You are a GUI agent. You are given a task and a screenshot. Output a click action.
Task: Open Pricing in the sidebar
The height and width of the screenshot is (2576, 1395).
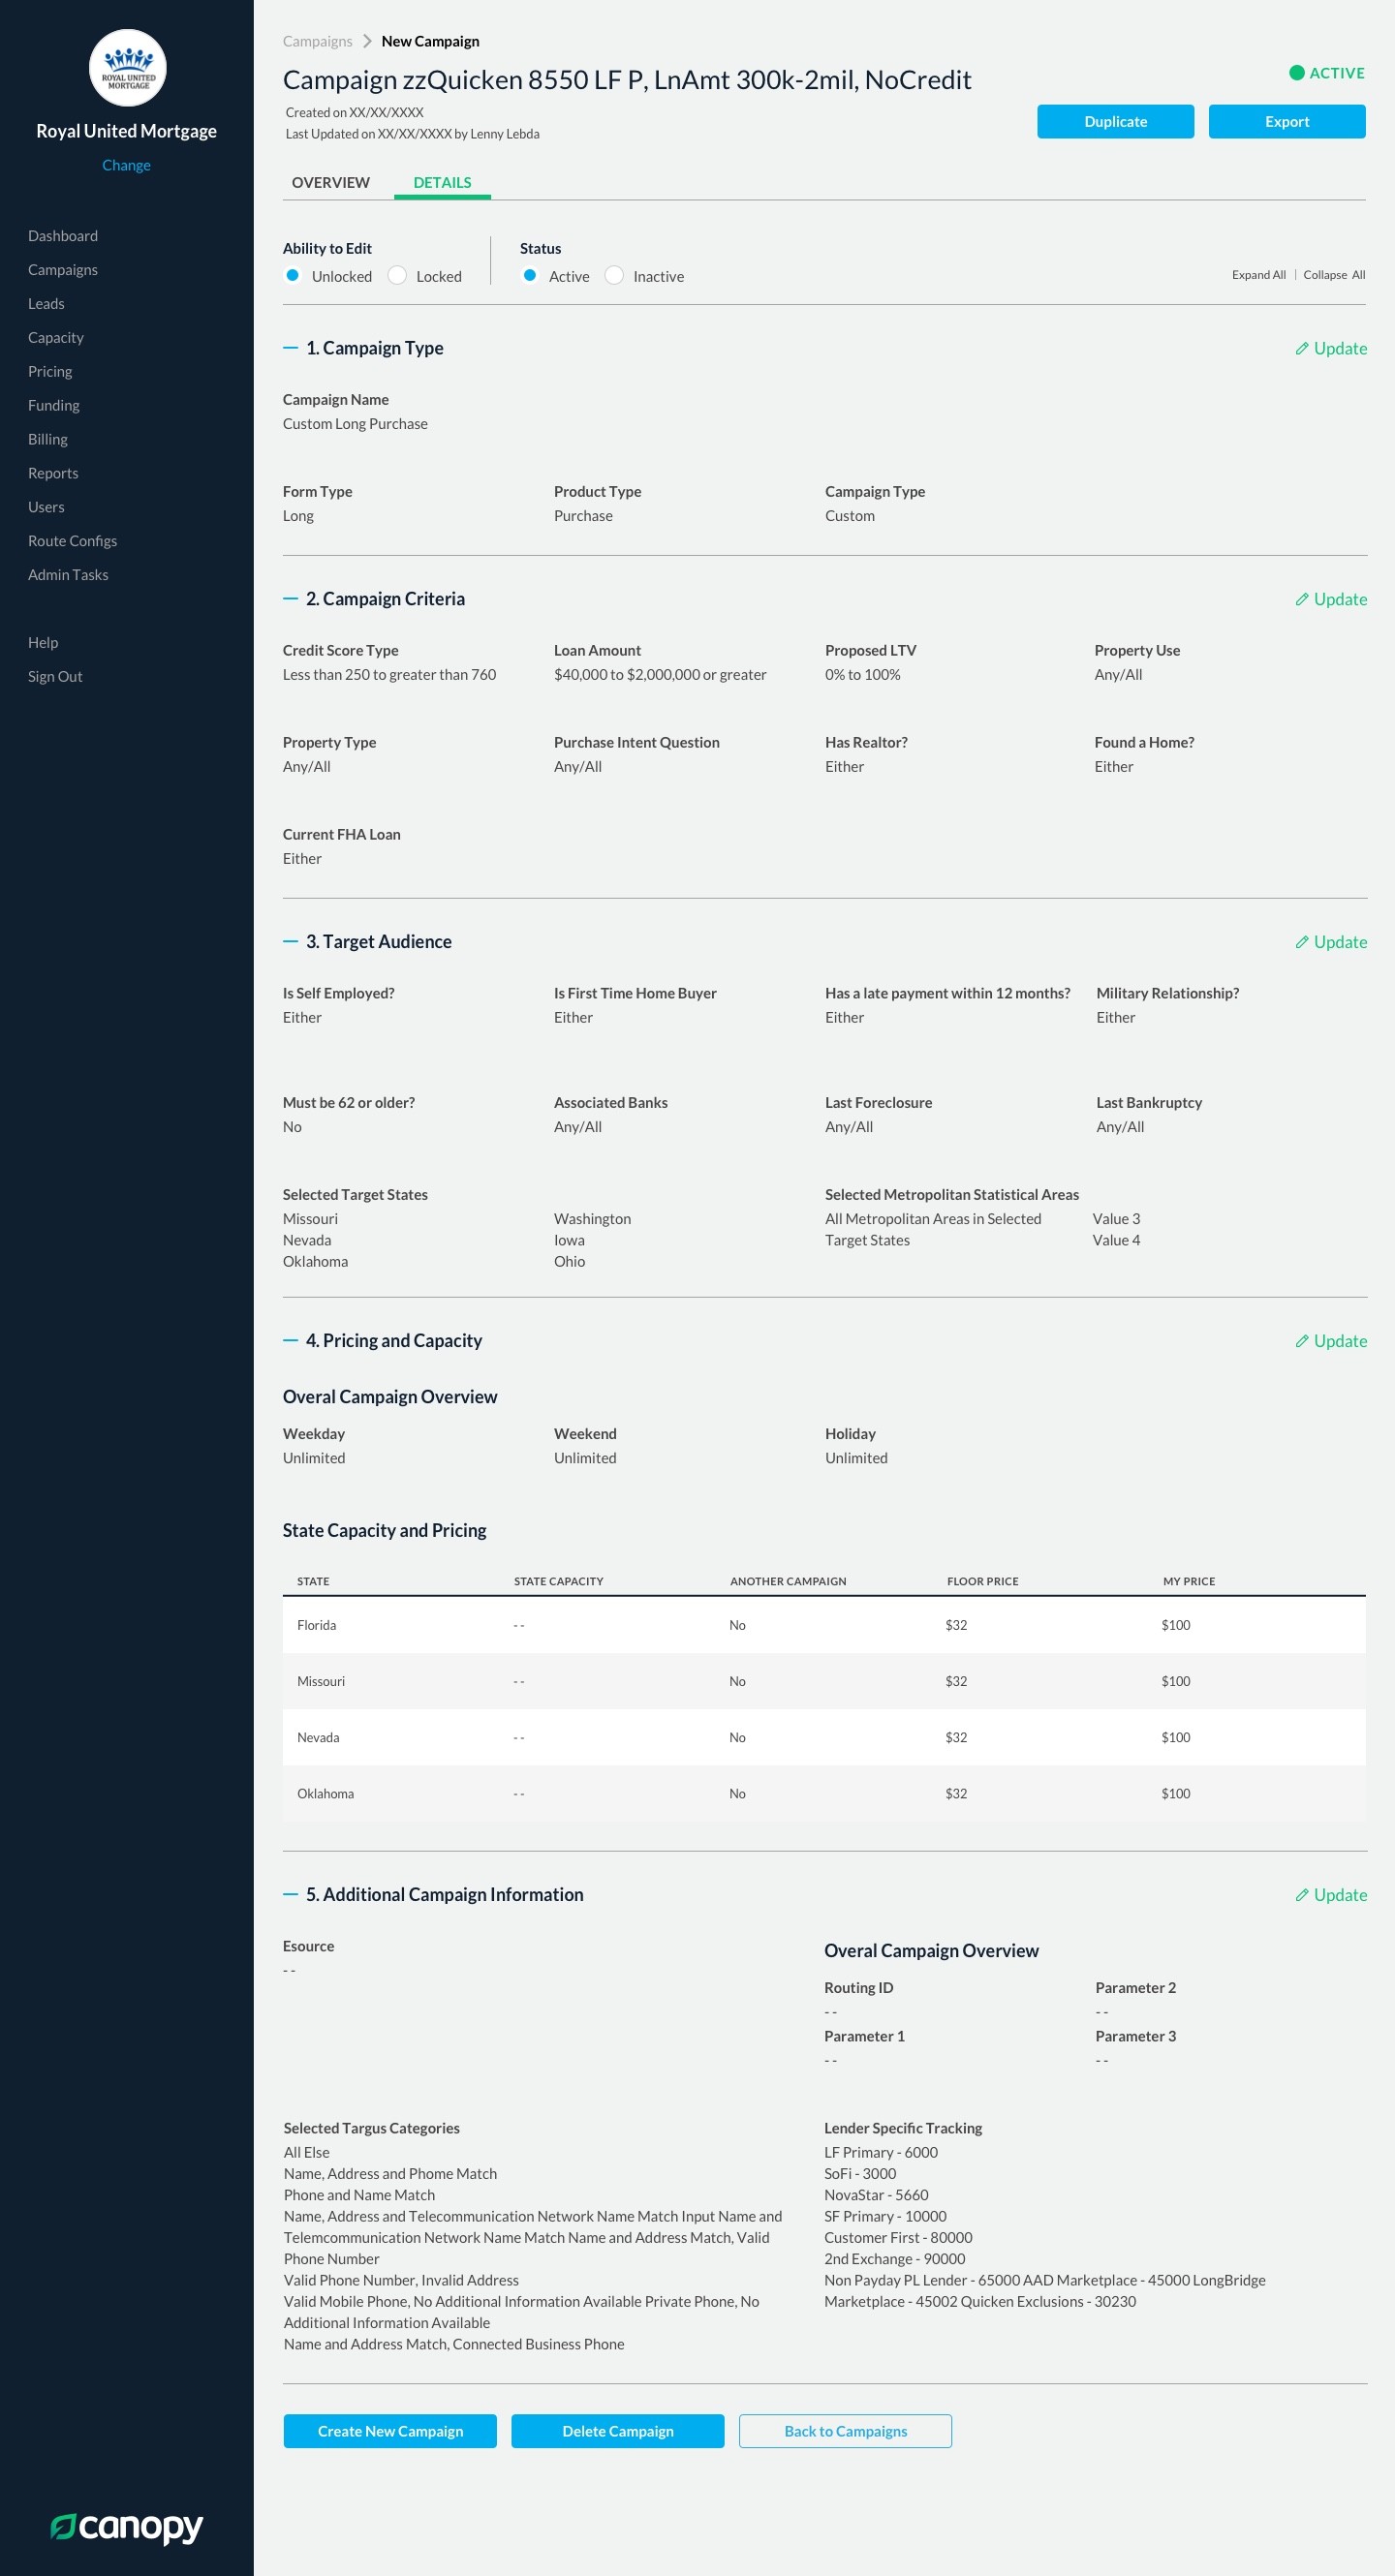[x=50, y=372]
